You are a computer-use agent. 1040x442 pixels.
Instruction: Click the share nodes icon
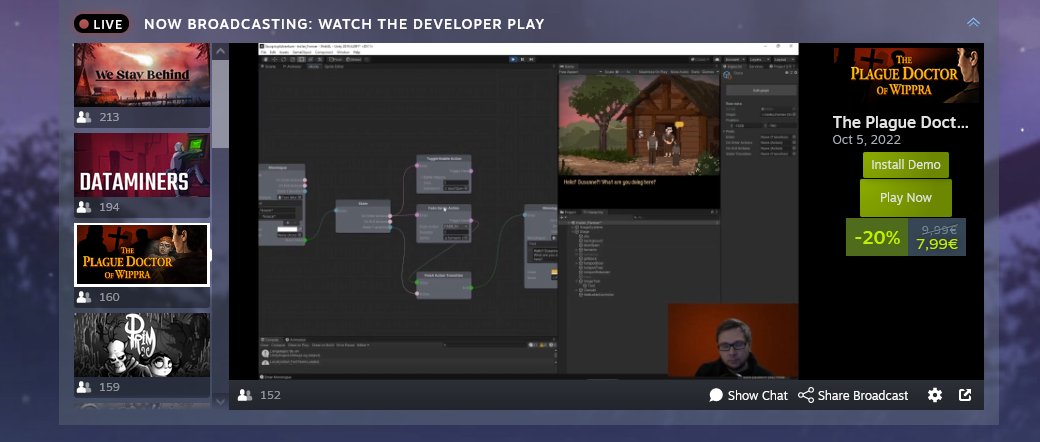806,396
